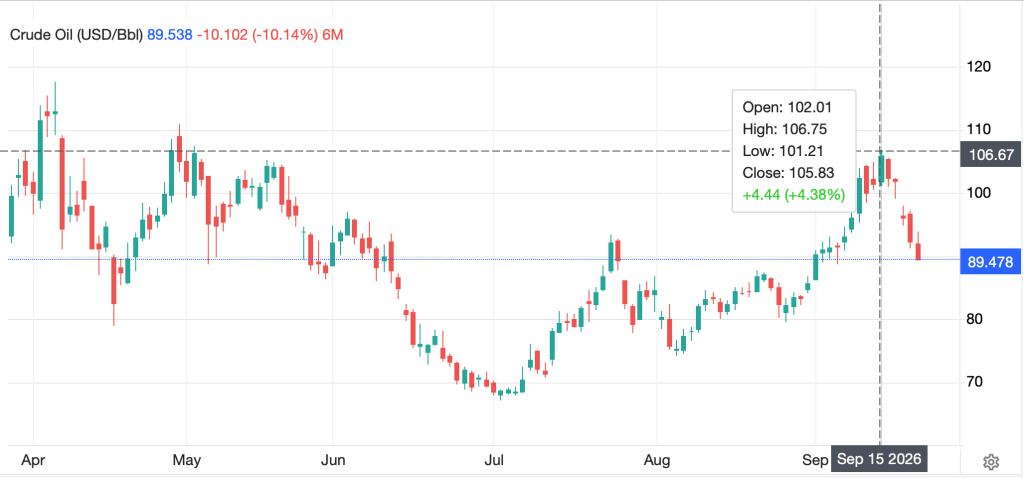Viewport: 1024px width, 478px height.
Task: Click the 110 price axis label
Action: [x=979, y=129]
